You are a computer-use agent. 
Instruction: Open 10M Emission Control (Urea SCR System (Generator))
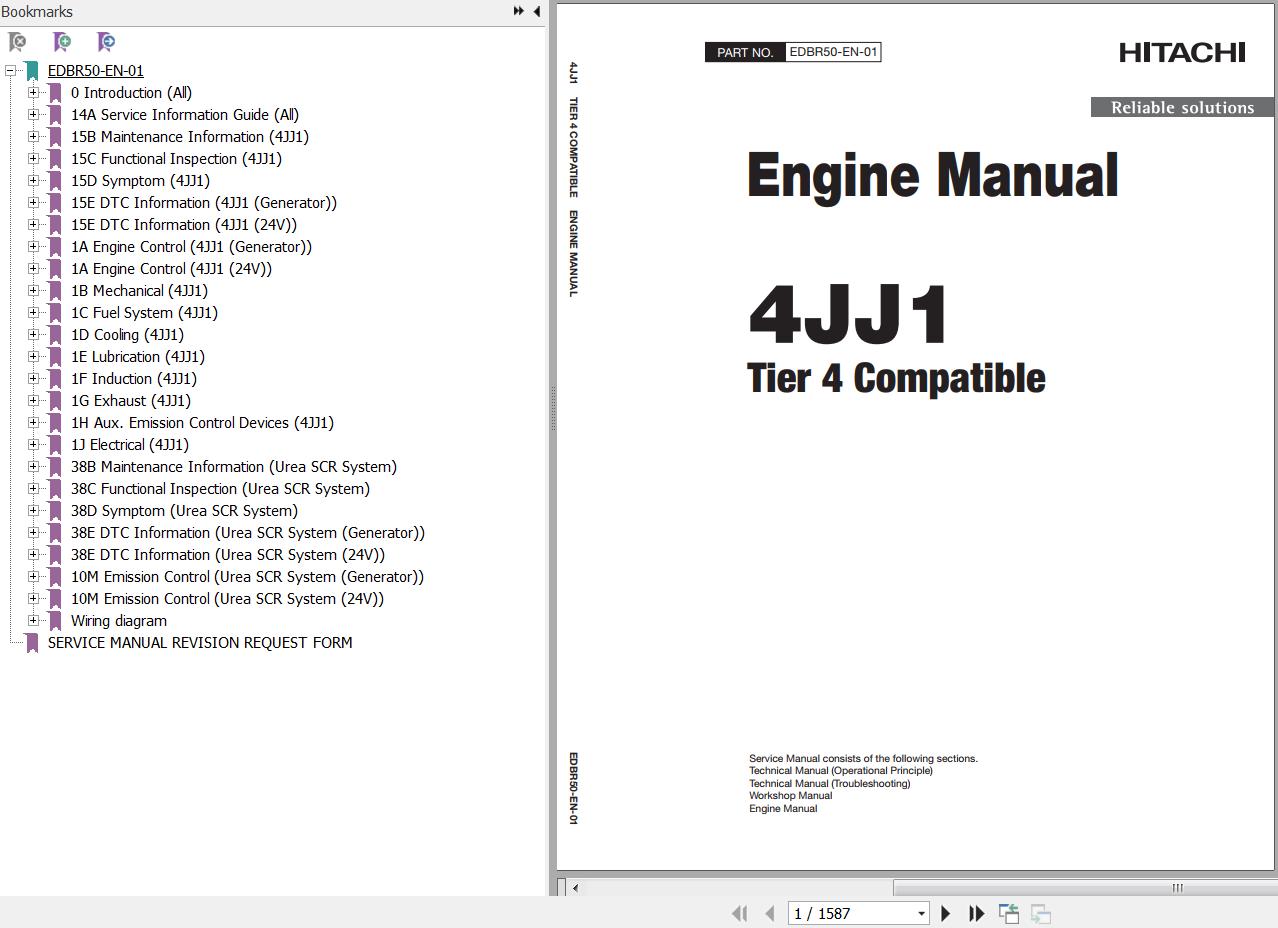[x=247, y=577]
